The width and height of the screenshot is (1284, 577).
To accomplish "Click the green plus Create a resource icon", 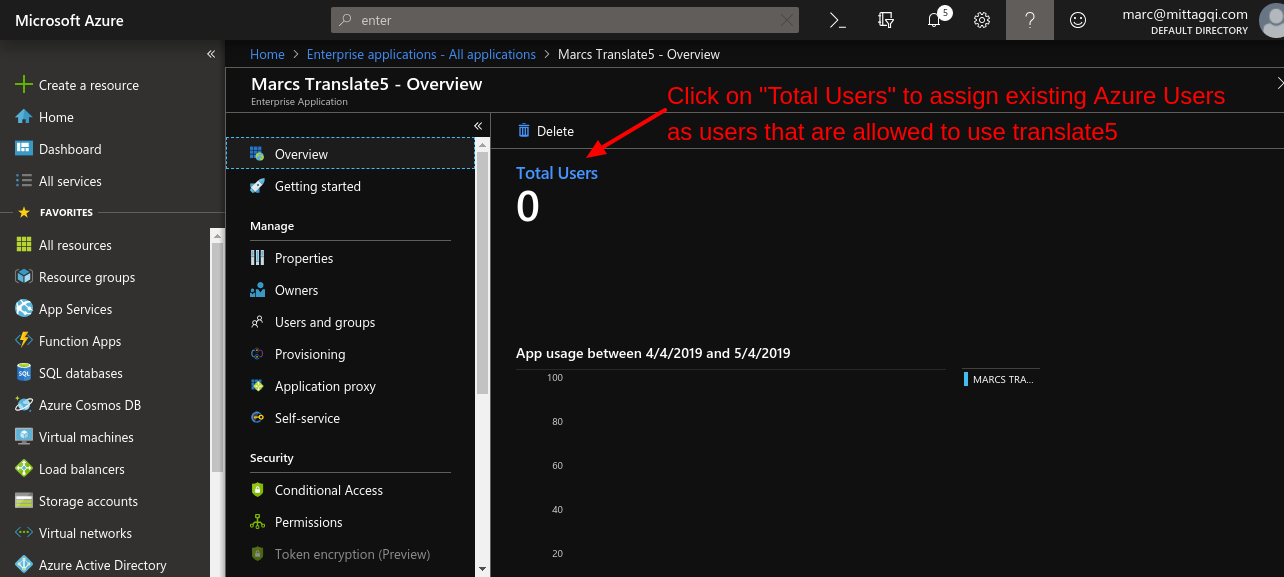I will 24,85.
